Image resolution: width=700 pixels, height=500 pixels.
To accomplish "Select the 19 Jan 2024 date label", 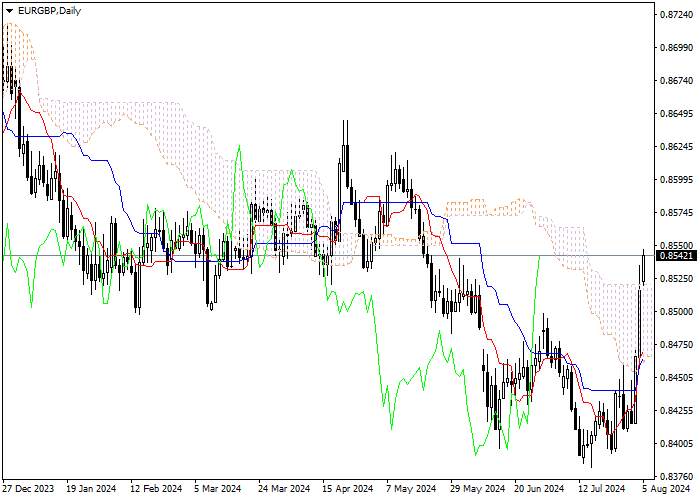I will (91, 488).
